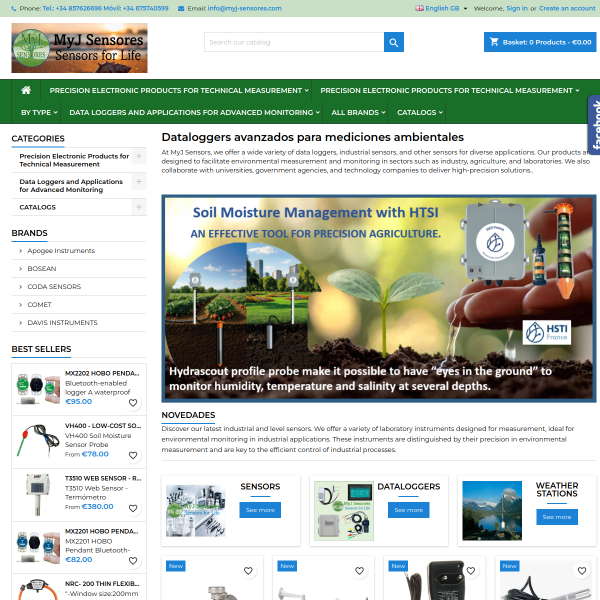The image size is (600, 600).
Task: Open MX2201 HOBO PENDA.. product title
Action: coord(102,531)
